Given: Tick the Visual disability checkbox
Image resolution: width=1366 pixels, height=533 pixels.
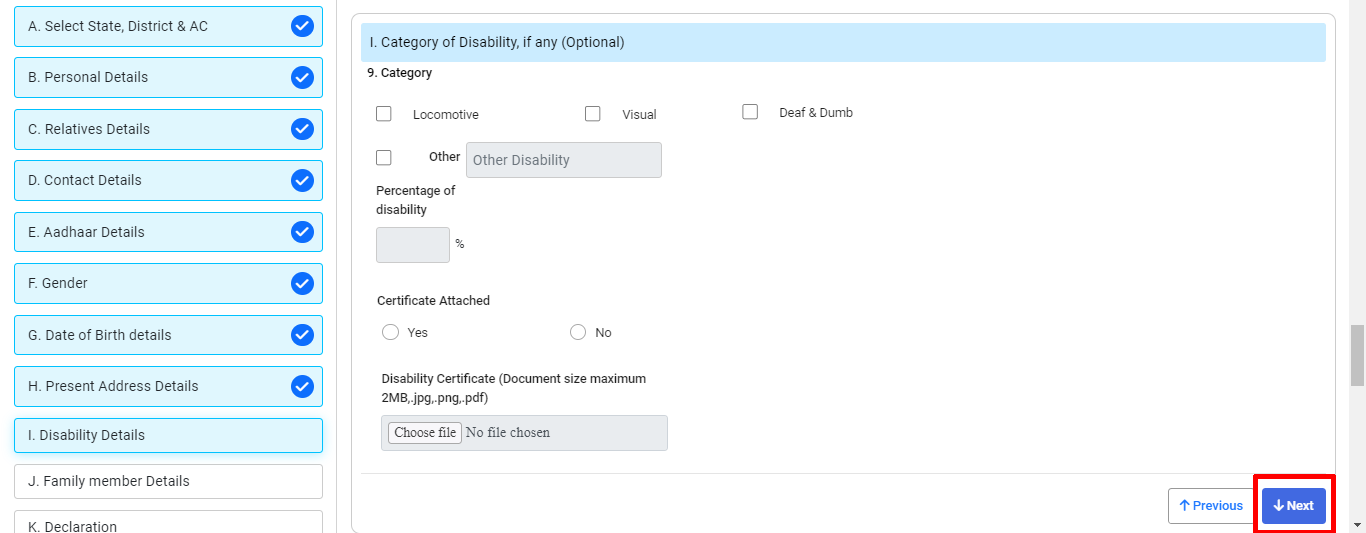Looking at the screenshot, I should [593, 114].
